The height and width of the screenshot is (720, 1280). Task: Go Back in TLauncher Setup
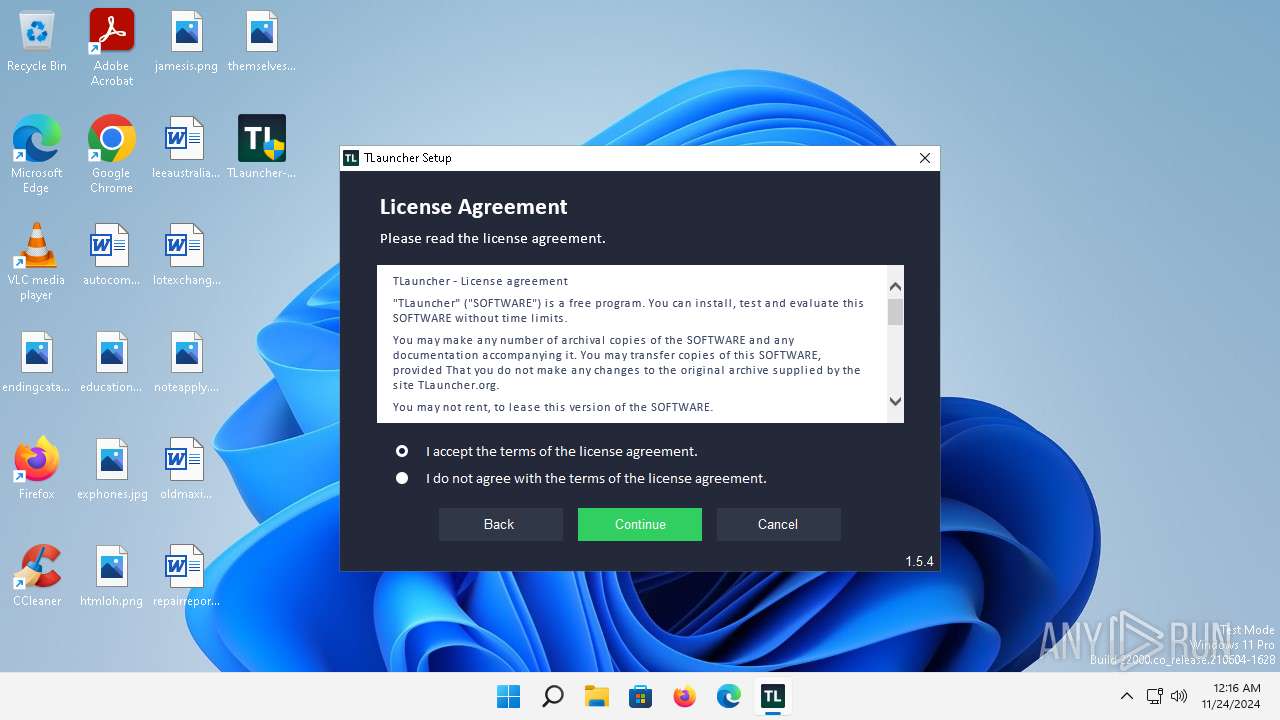pyautogui.click(x=500, y=524)
